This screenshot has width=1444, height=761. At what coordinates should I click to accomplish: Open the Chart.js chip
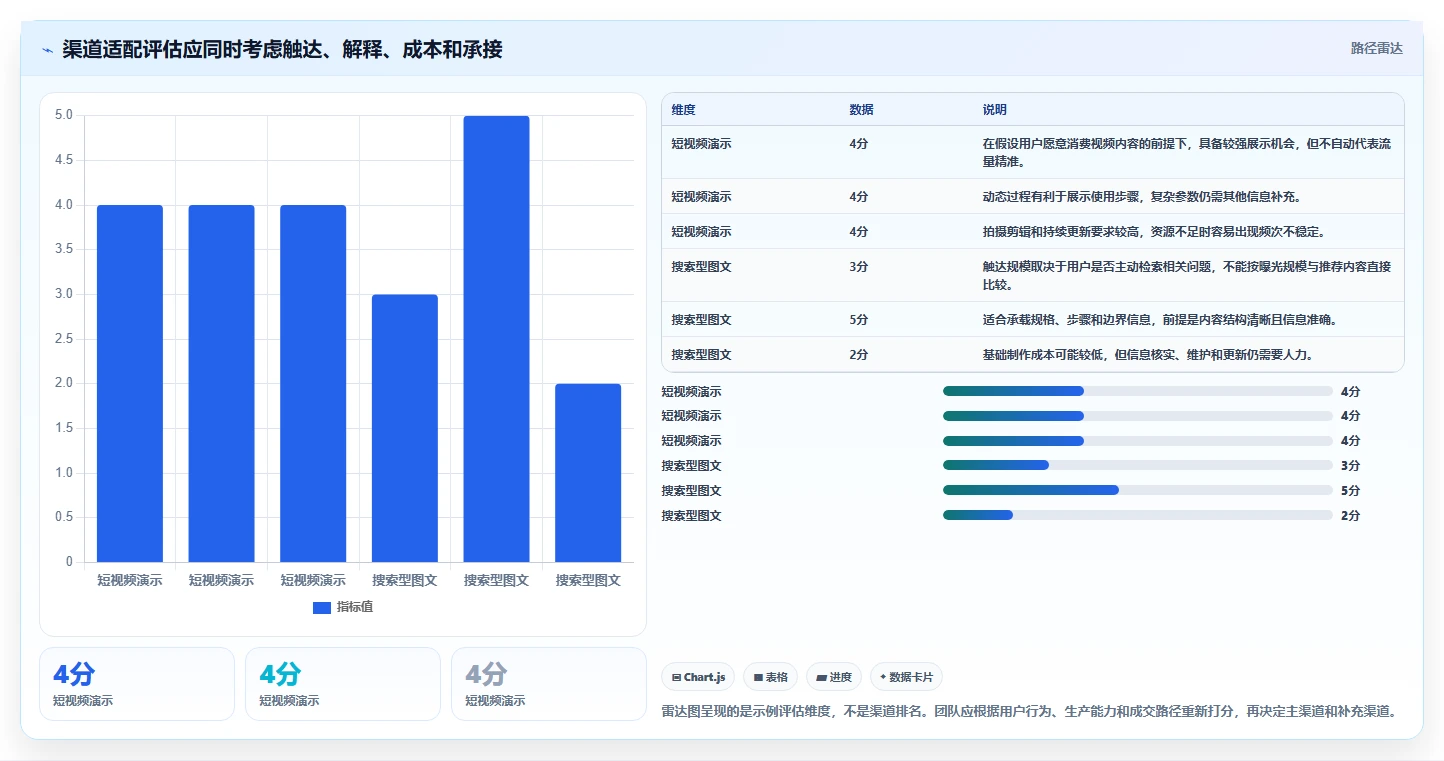click(698, 677)
